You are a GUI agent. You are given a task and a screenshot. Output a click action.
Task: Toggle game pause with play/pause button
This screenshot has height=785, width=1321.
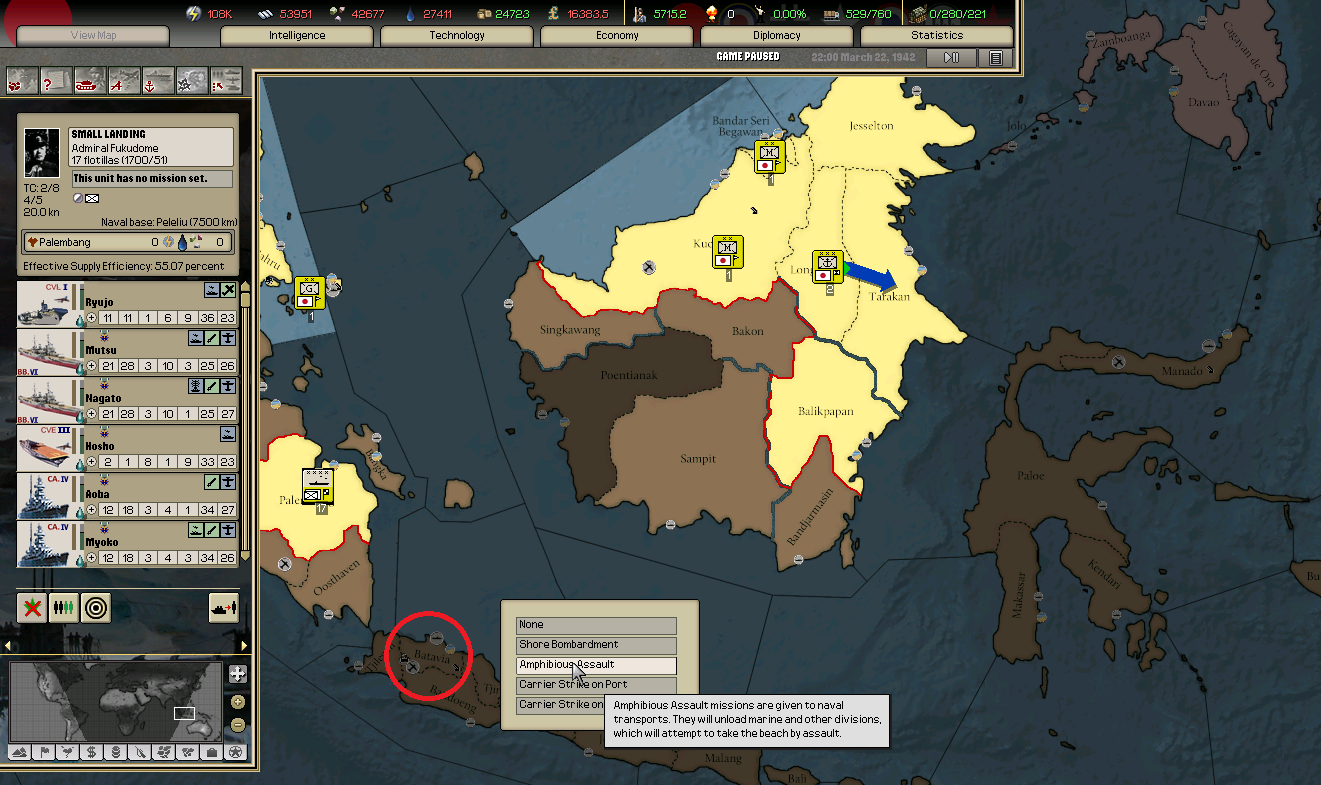[951, 58]
